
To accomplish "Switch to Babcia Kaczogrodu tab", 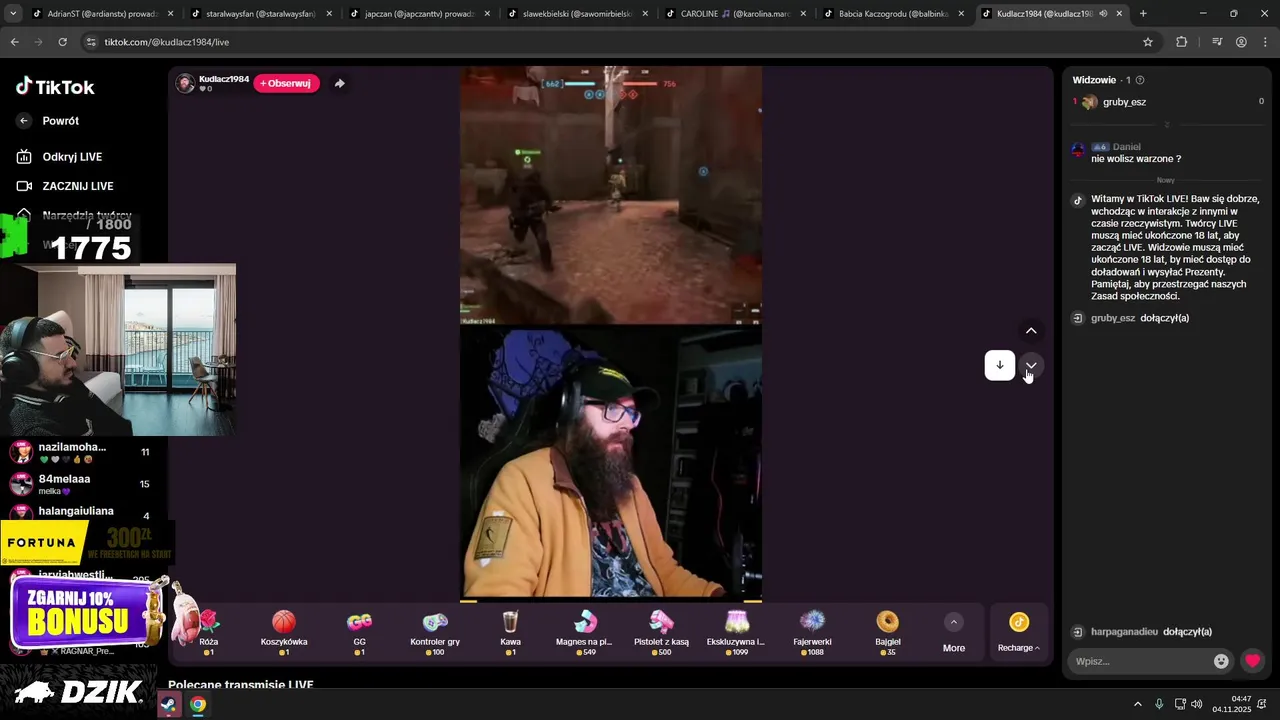I will coord(894,14).
